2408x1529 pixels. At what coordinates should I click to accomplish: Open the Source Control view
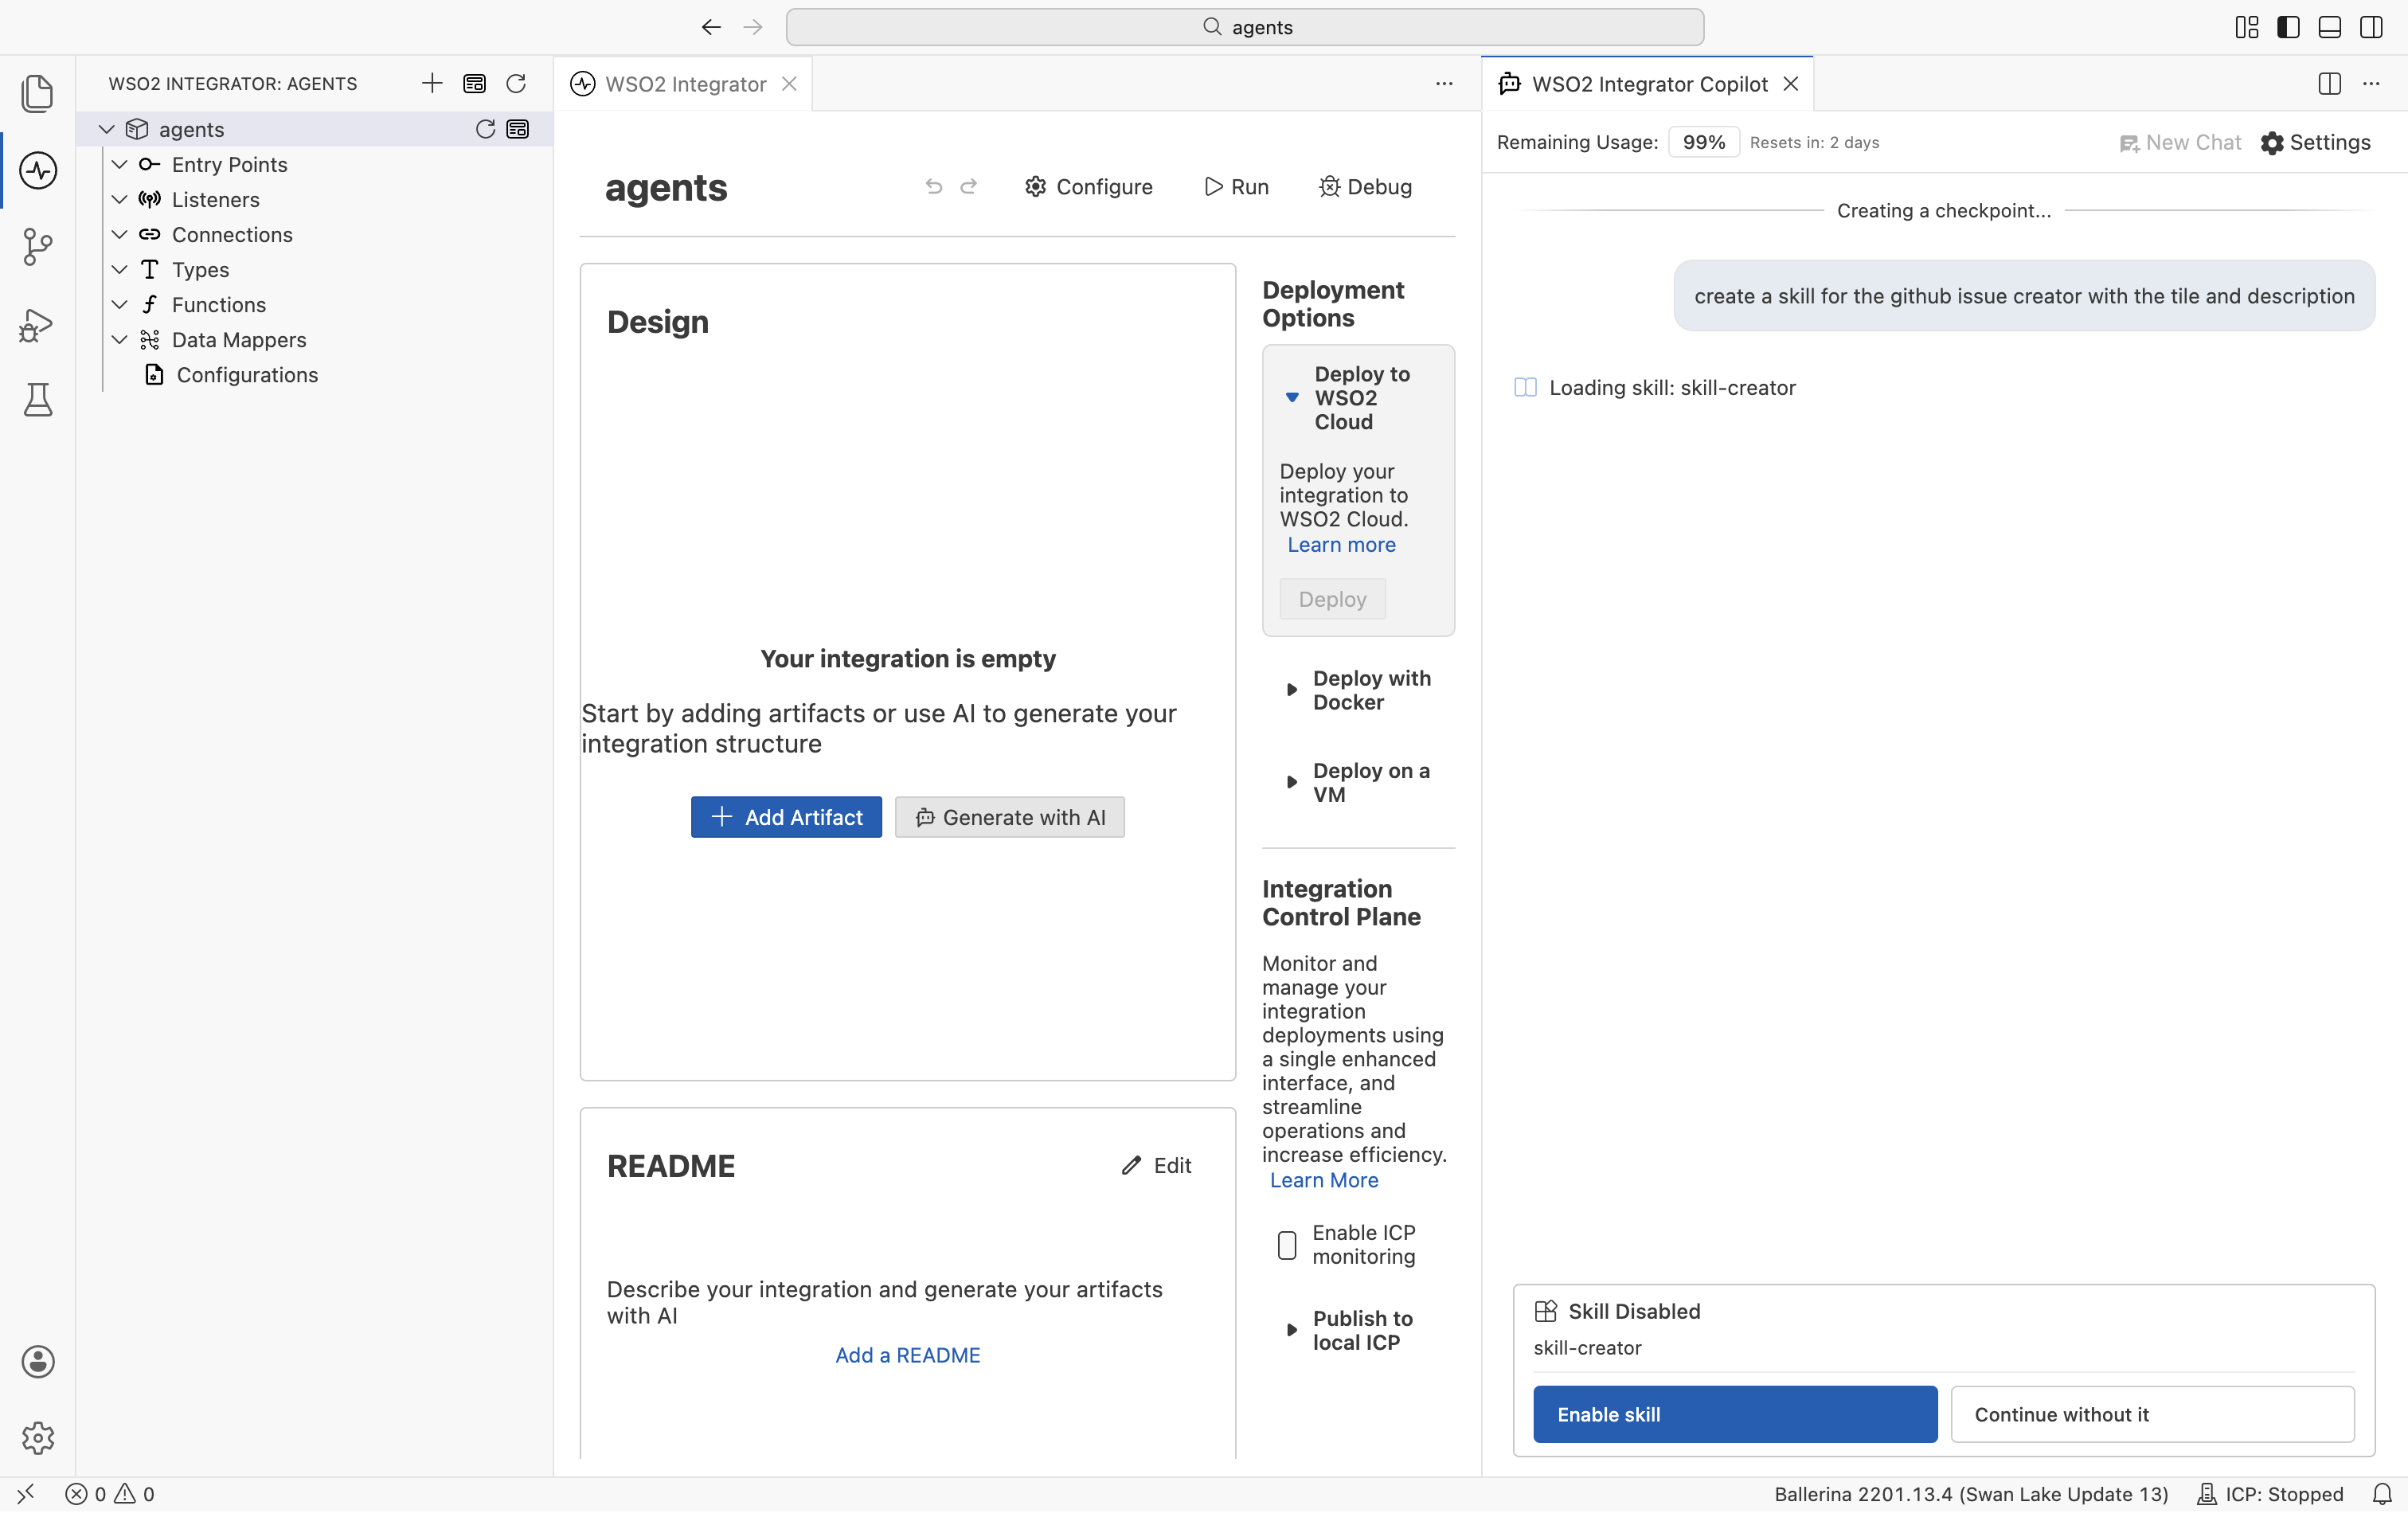point(37,246)
